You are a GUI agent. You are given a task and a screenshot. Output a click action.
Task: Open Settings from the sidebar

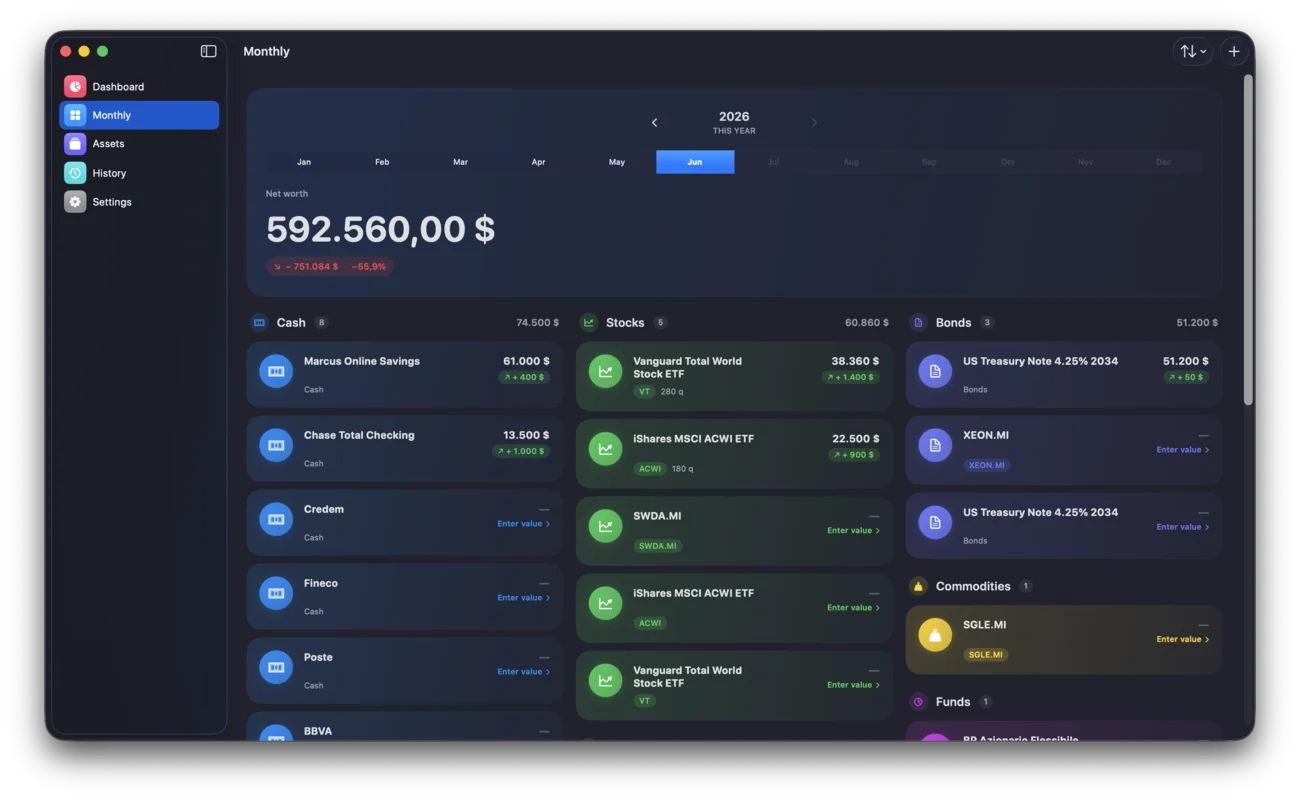click(139, 202)
